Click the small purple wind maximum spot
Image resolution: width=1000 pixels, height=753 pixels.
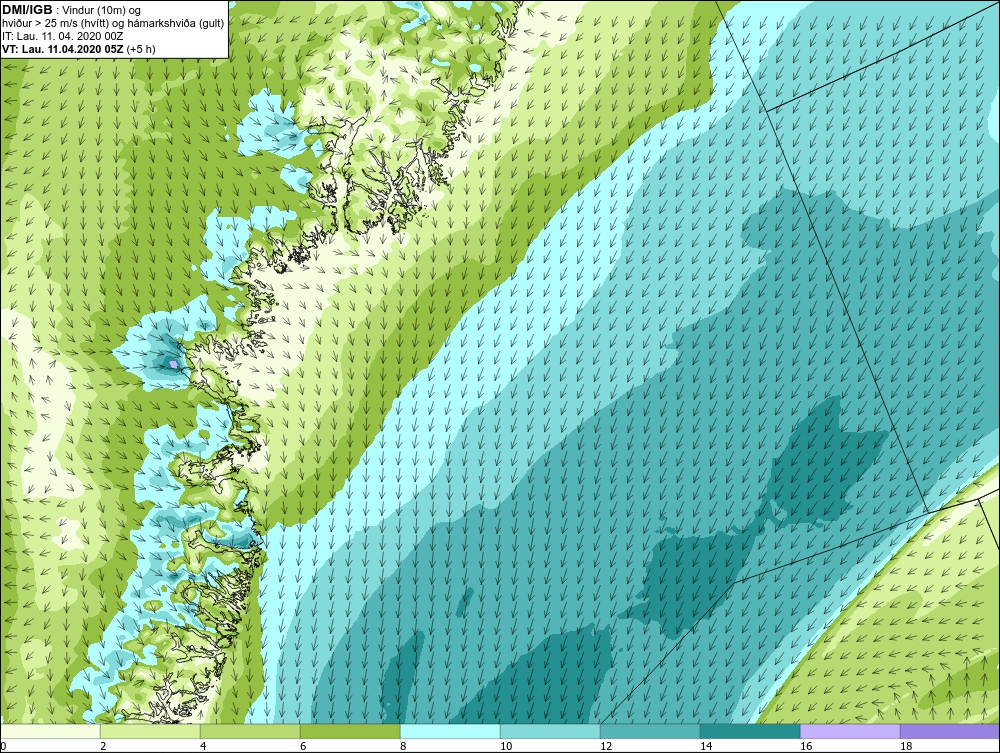[173, 363]
